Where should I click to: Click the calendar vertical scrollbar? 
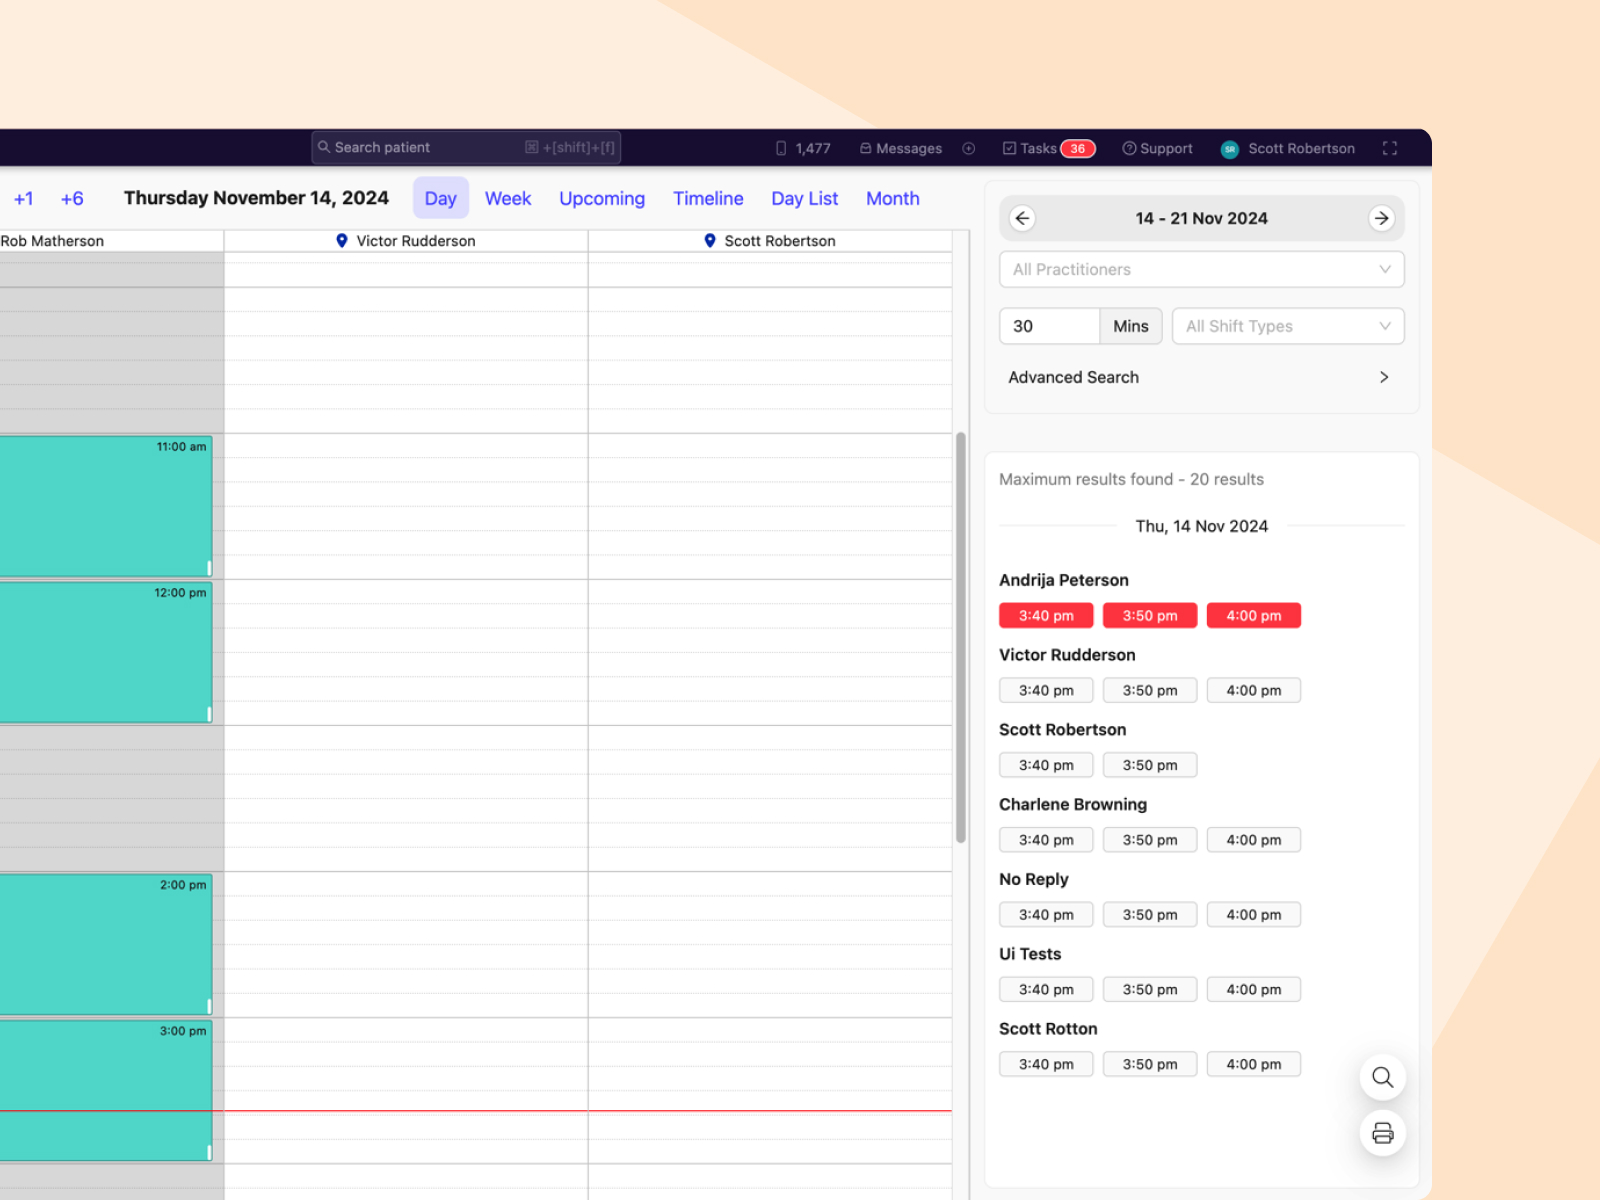tap(961, 637)
